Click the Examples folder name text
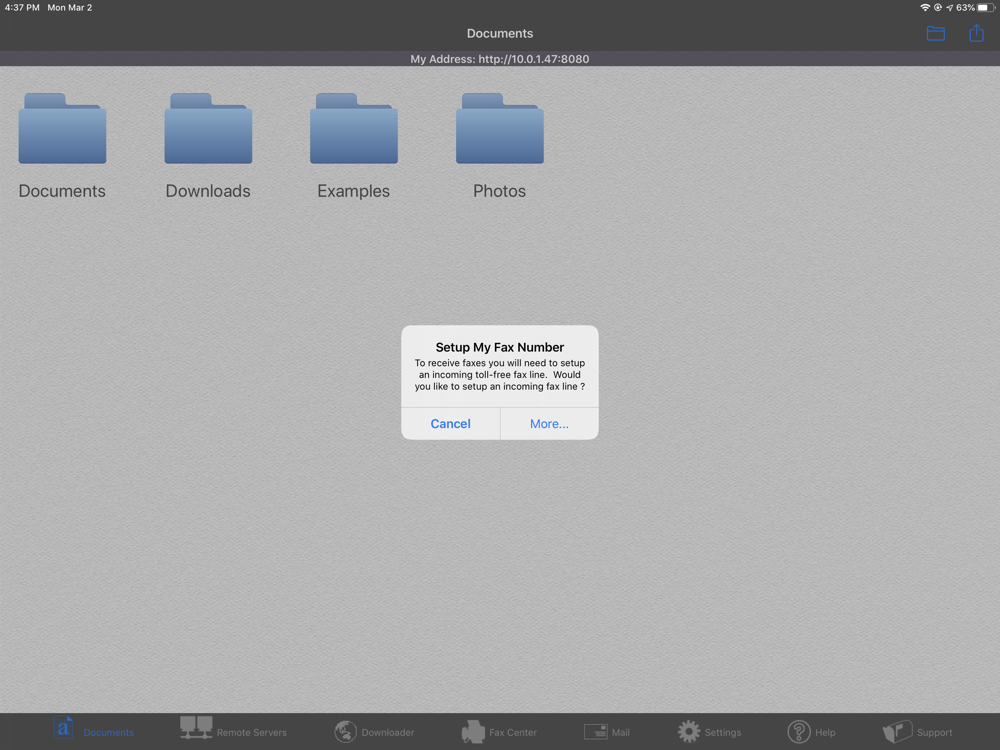 (353, 191)
